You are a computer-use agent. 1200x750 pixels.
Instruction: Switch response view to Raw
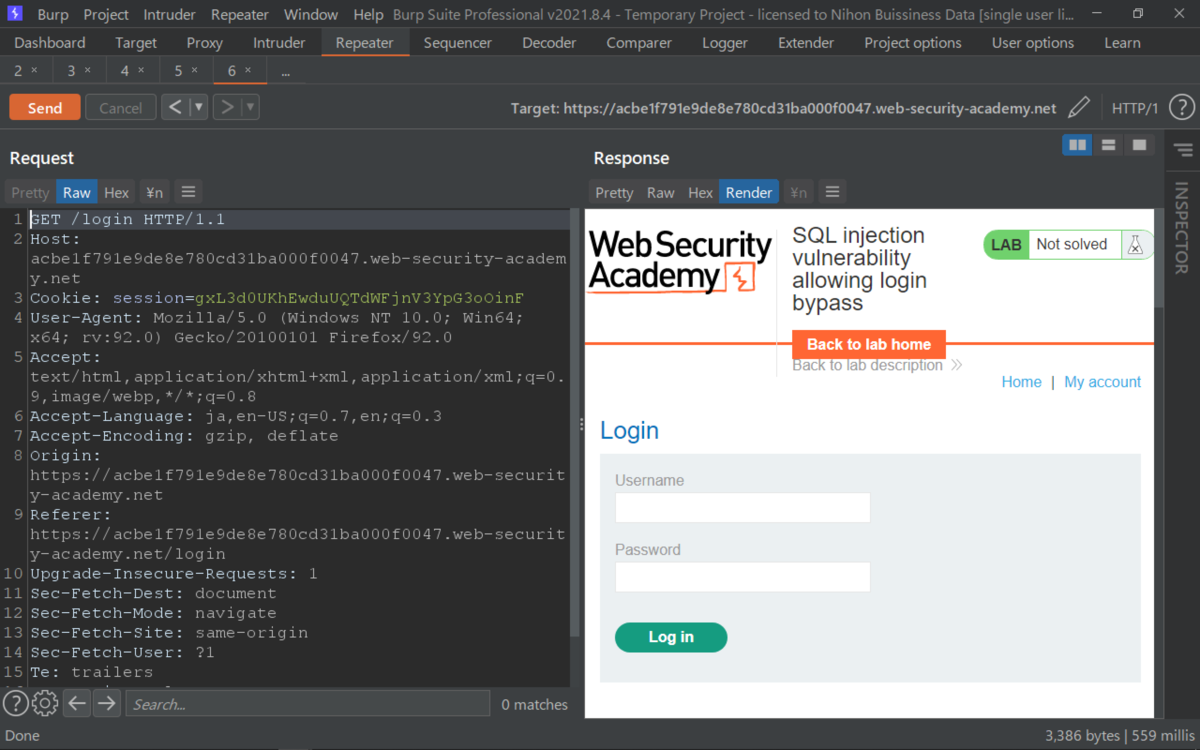[x=660, y=192]
